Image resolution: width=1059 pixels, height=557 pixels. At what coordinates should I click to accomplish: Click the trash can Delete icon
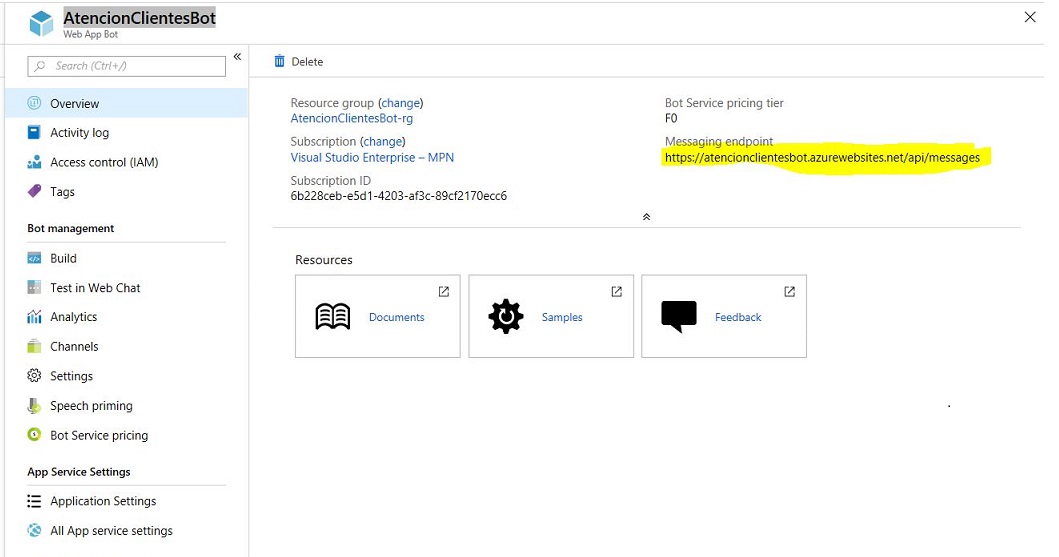pyautogui.click(x=279, y=61)
